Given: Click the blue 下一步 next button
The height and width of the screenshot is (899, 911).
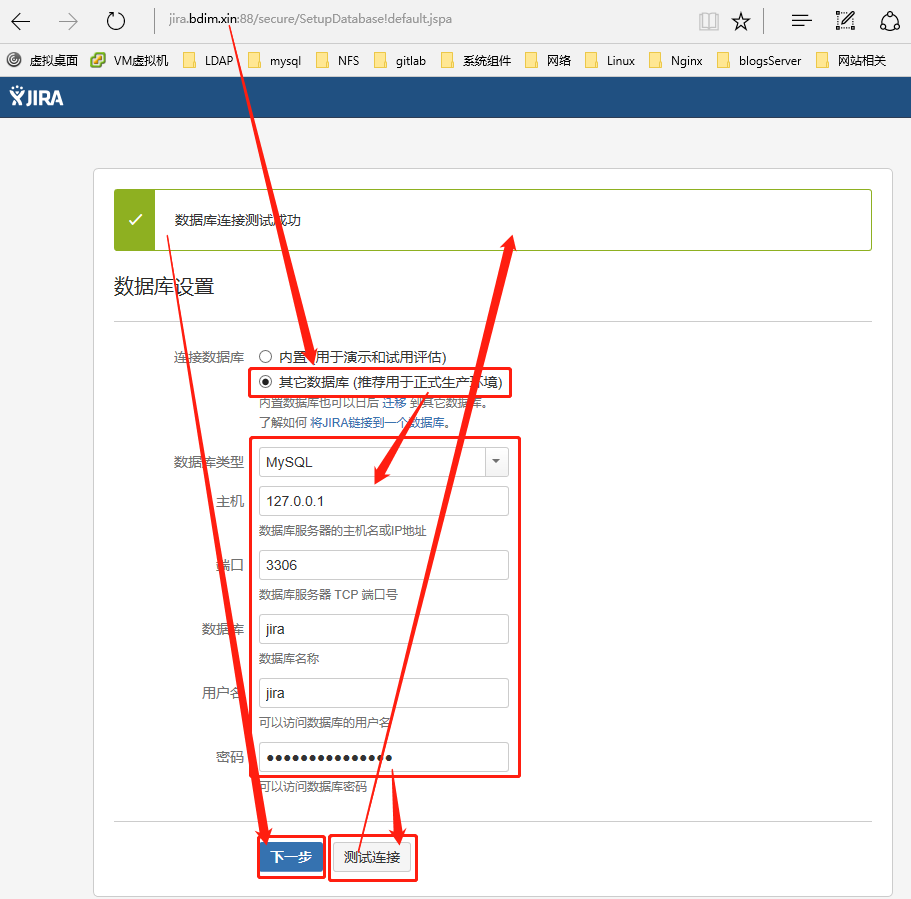Looking at the screenshot, I should 291,857.
